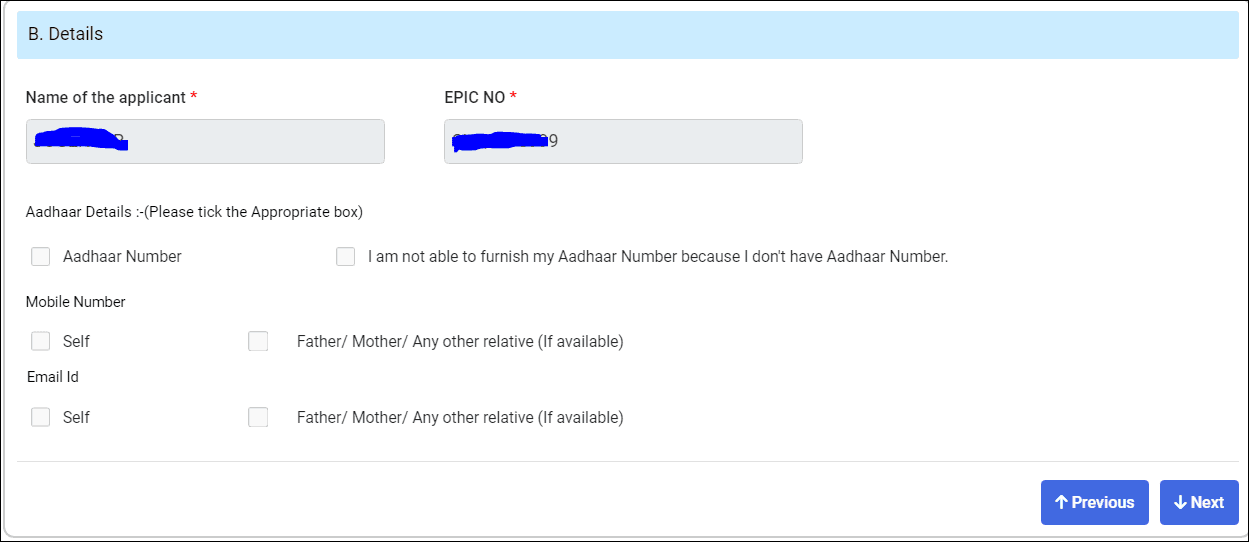Tick Father/Mother relative checkbox under Email Id
The width and height of the screenshot is (1249, 542).
[x=258, y=417]
